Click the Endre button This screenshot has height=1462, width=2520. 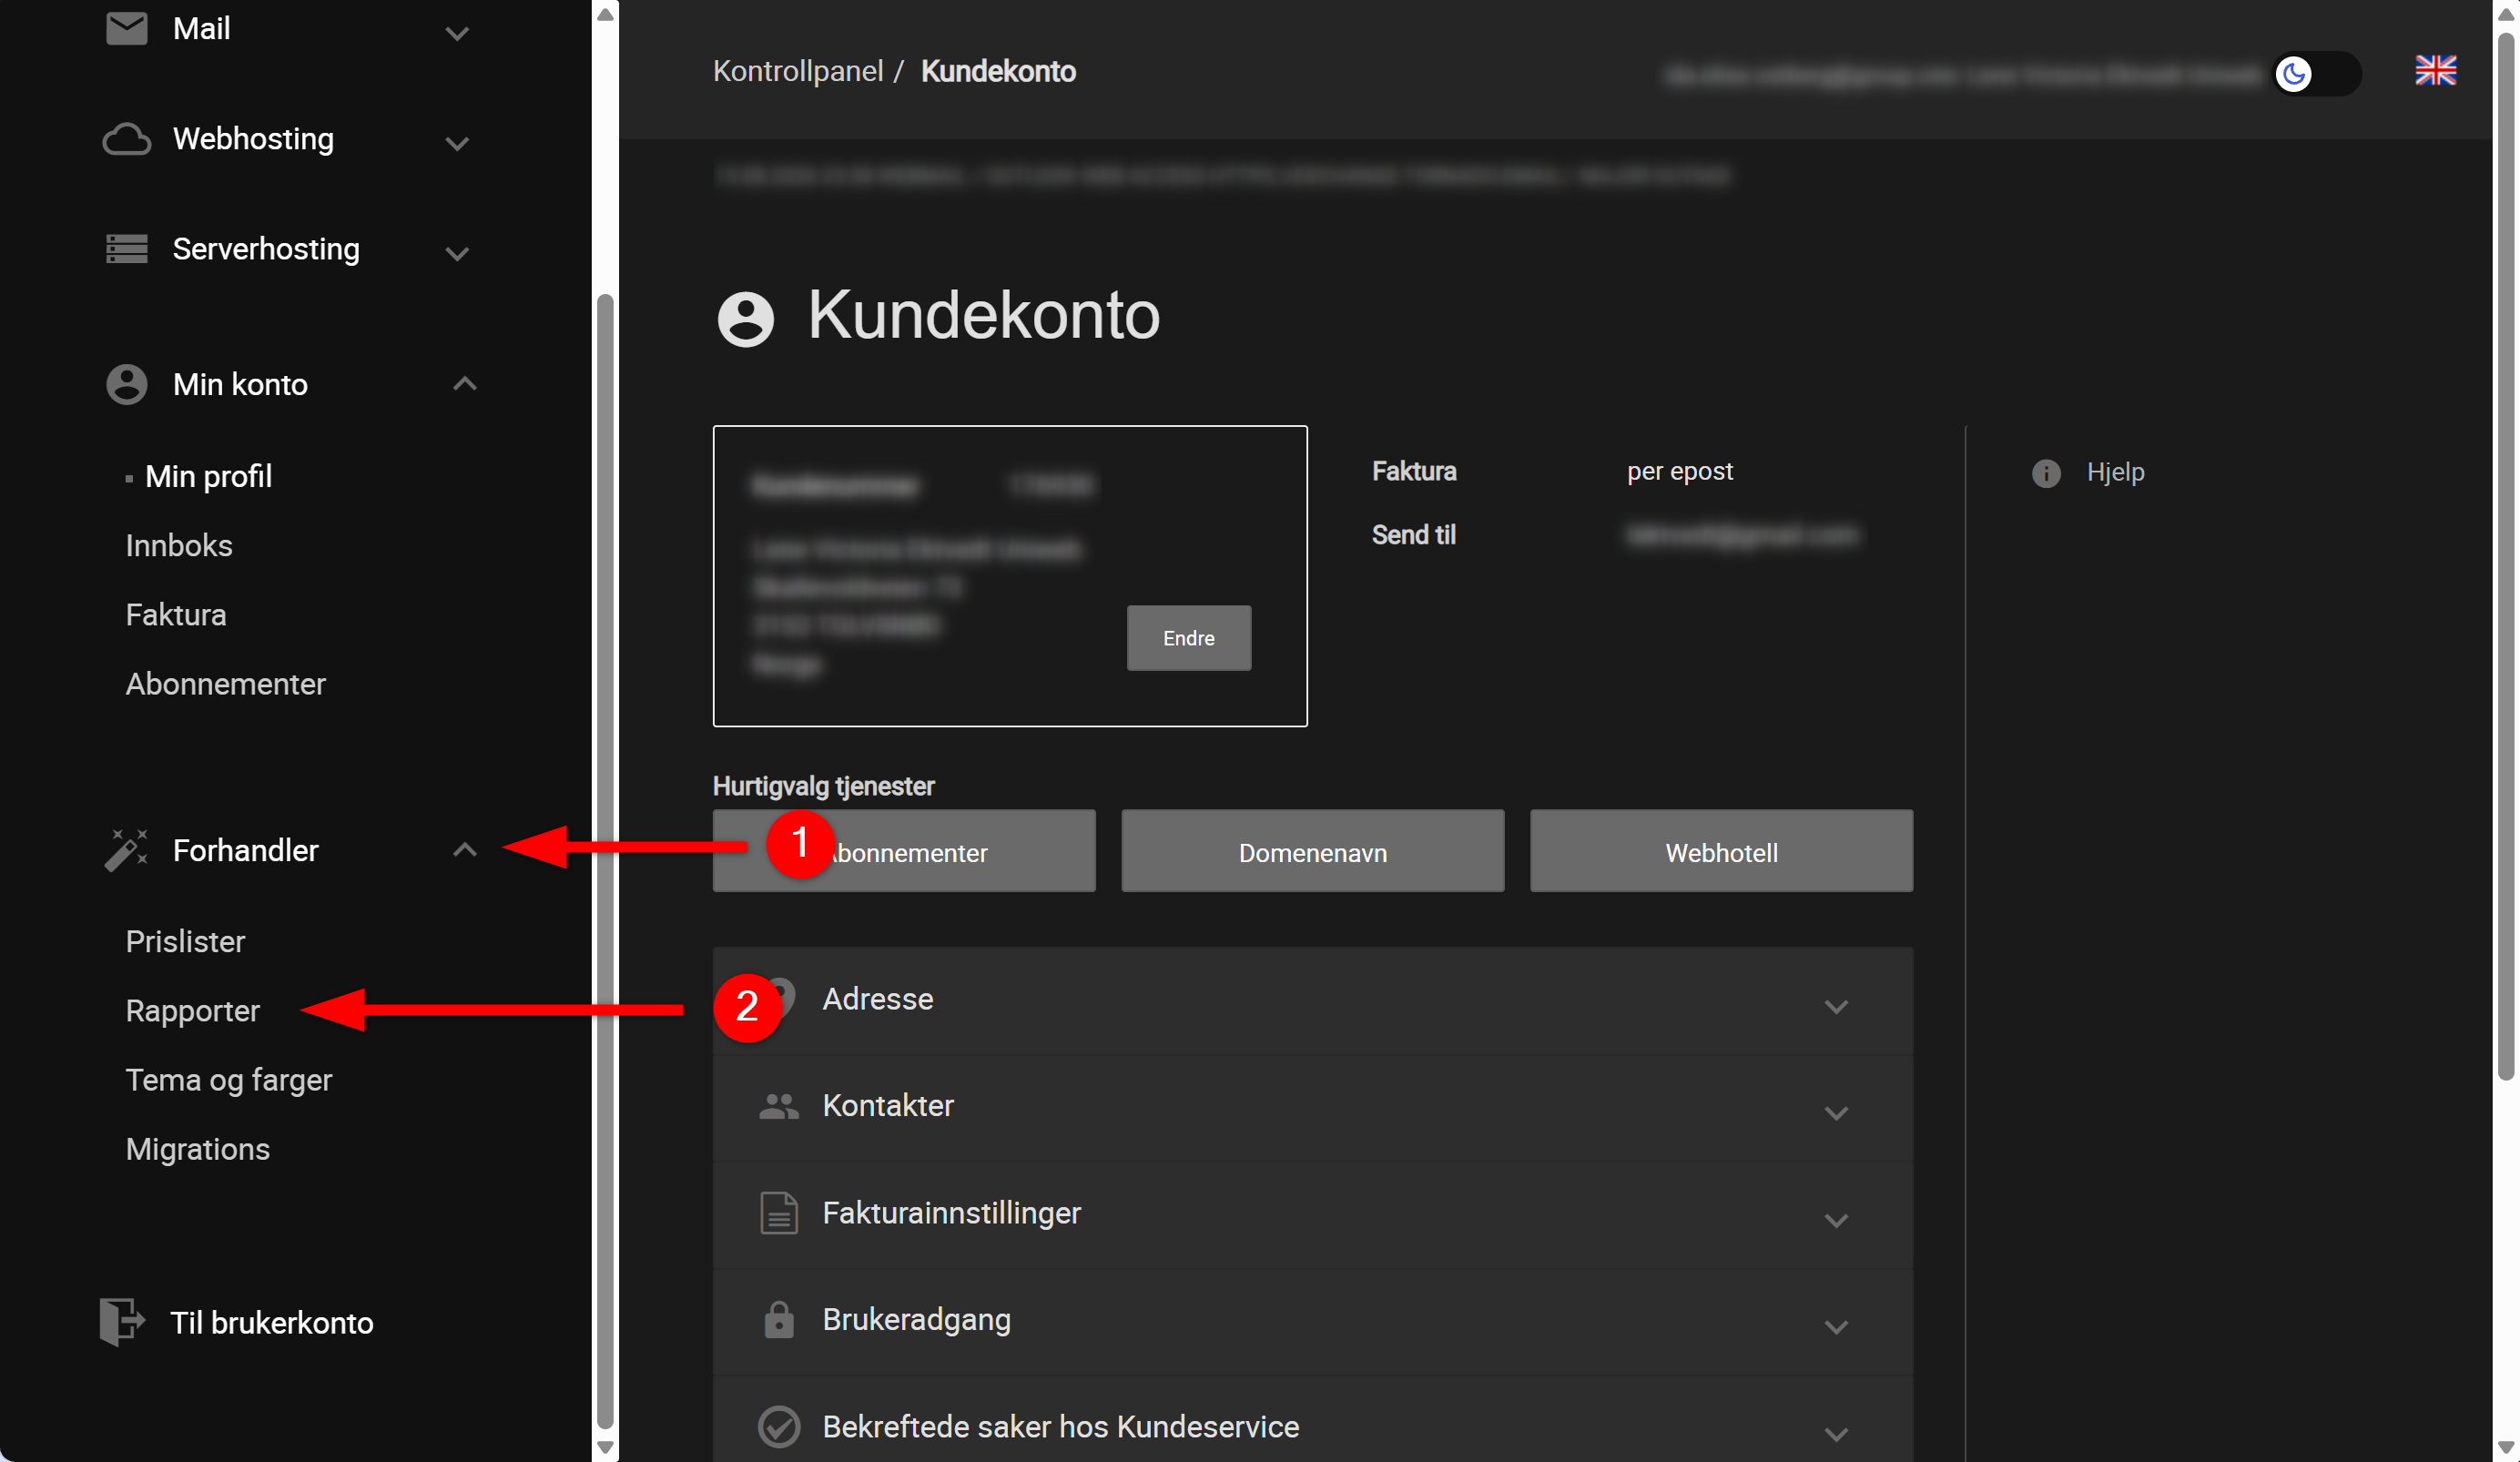click(1188, 638)
